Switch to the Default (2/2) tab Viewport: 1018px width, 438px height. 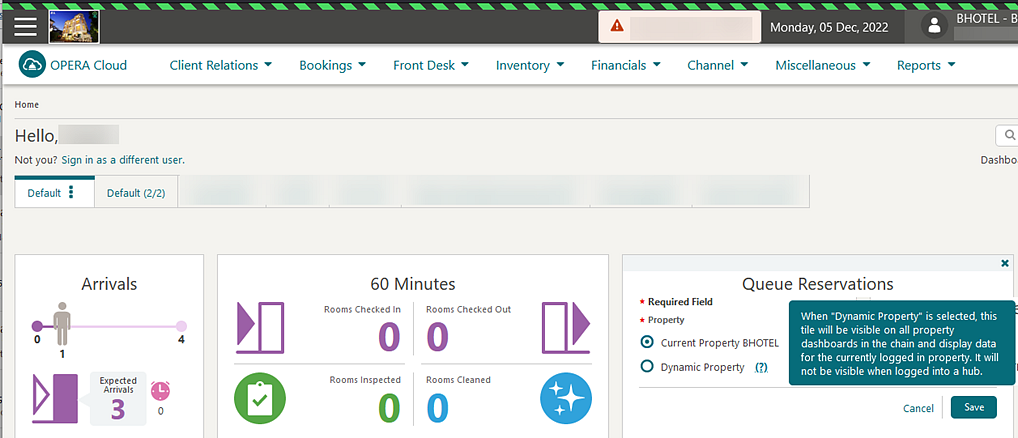click(x=136, y=193)
